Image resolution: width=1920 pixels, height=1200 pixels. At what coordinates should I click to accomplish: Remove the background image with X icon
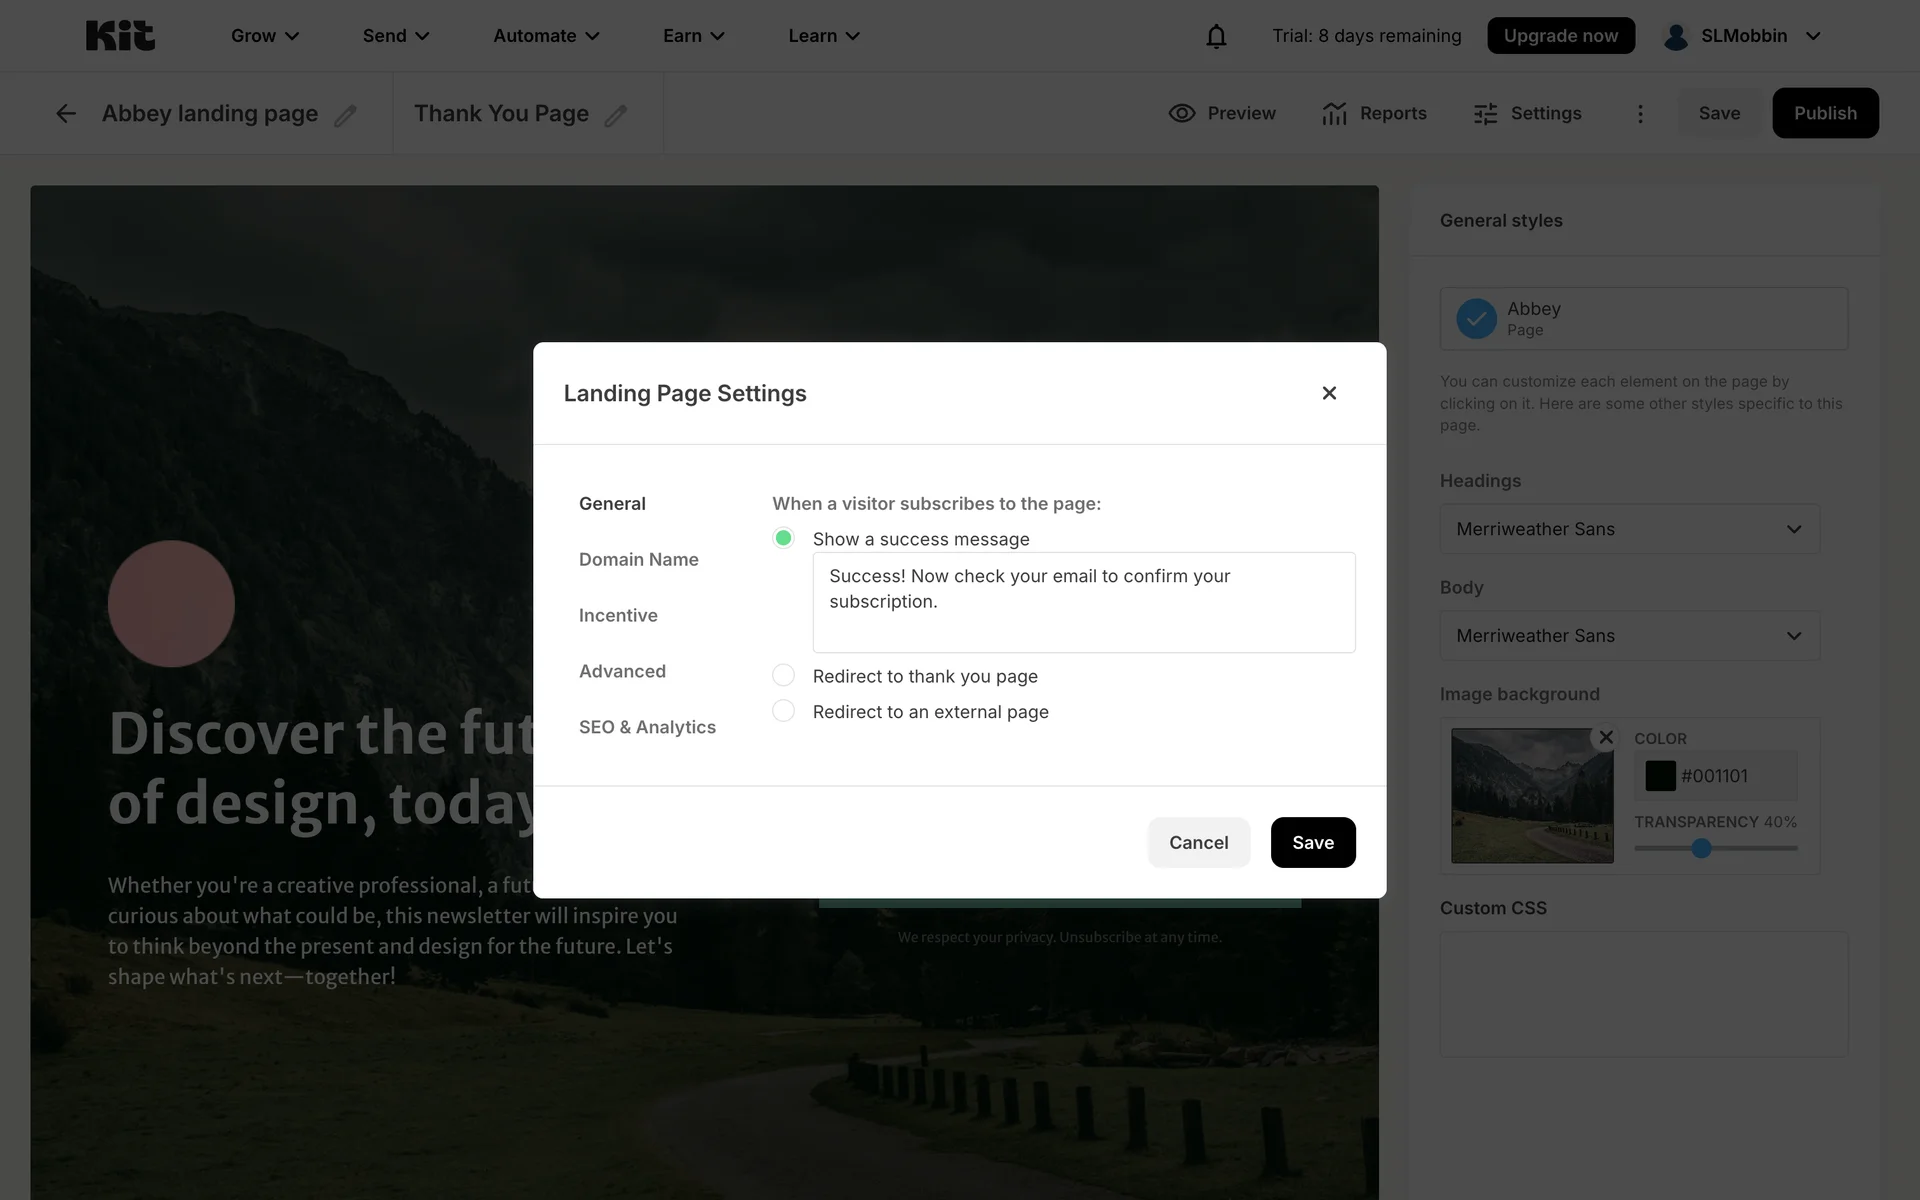point(1606,737)
